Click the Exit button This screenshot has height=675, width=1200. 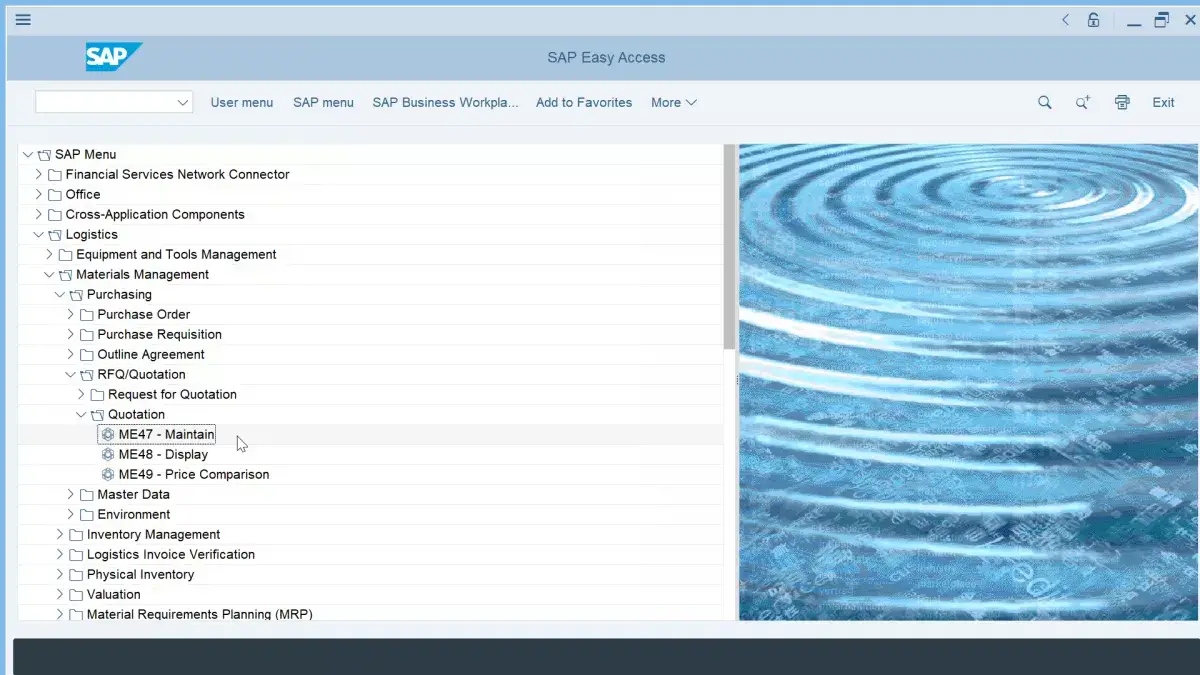[x=1163, y=102]
